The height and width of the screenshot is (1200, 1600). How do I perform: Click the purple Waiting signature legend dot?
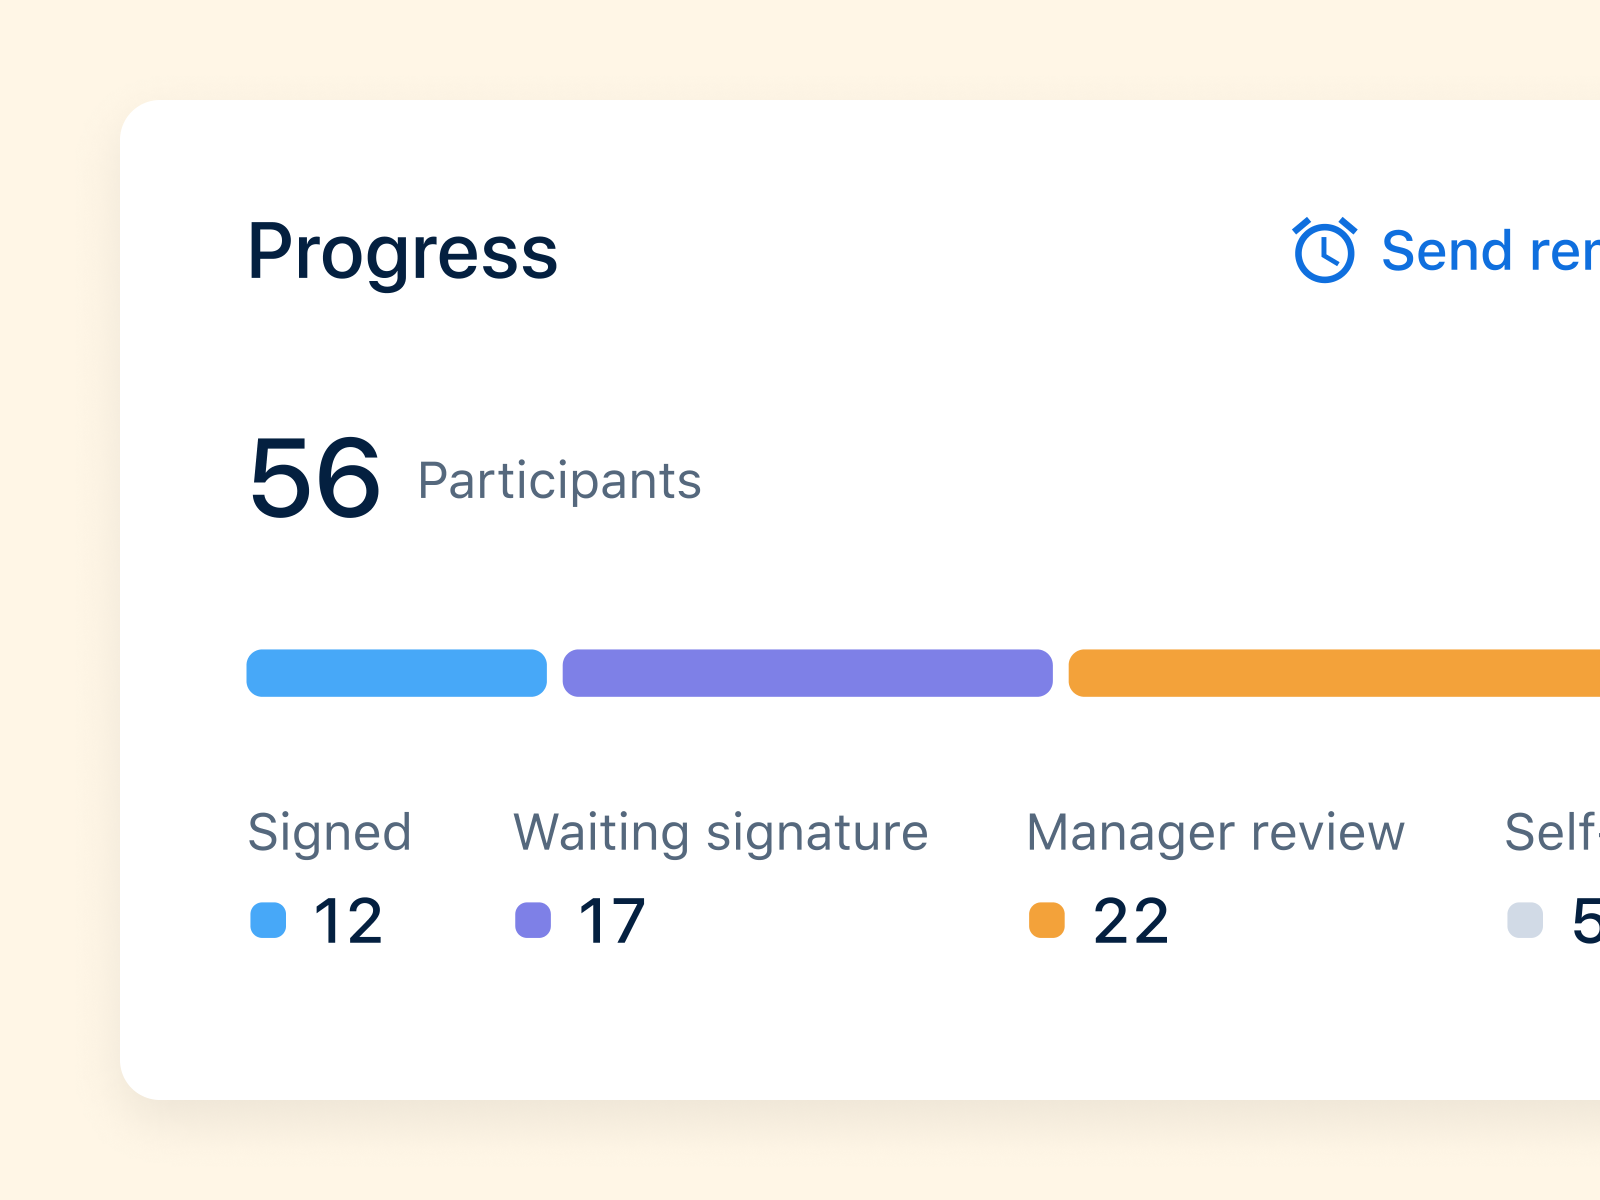532,918
